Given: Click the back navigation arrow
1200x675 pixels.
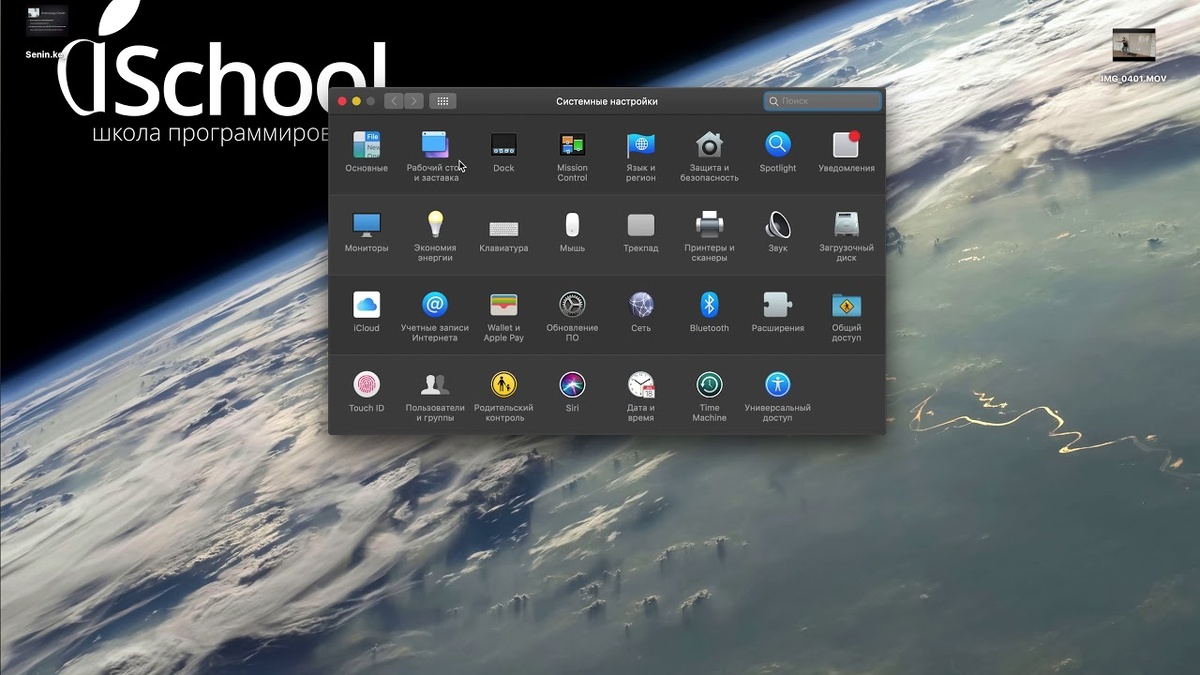Looking at the screenshot, I should (x=393, y=101).
